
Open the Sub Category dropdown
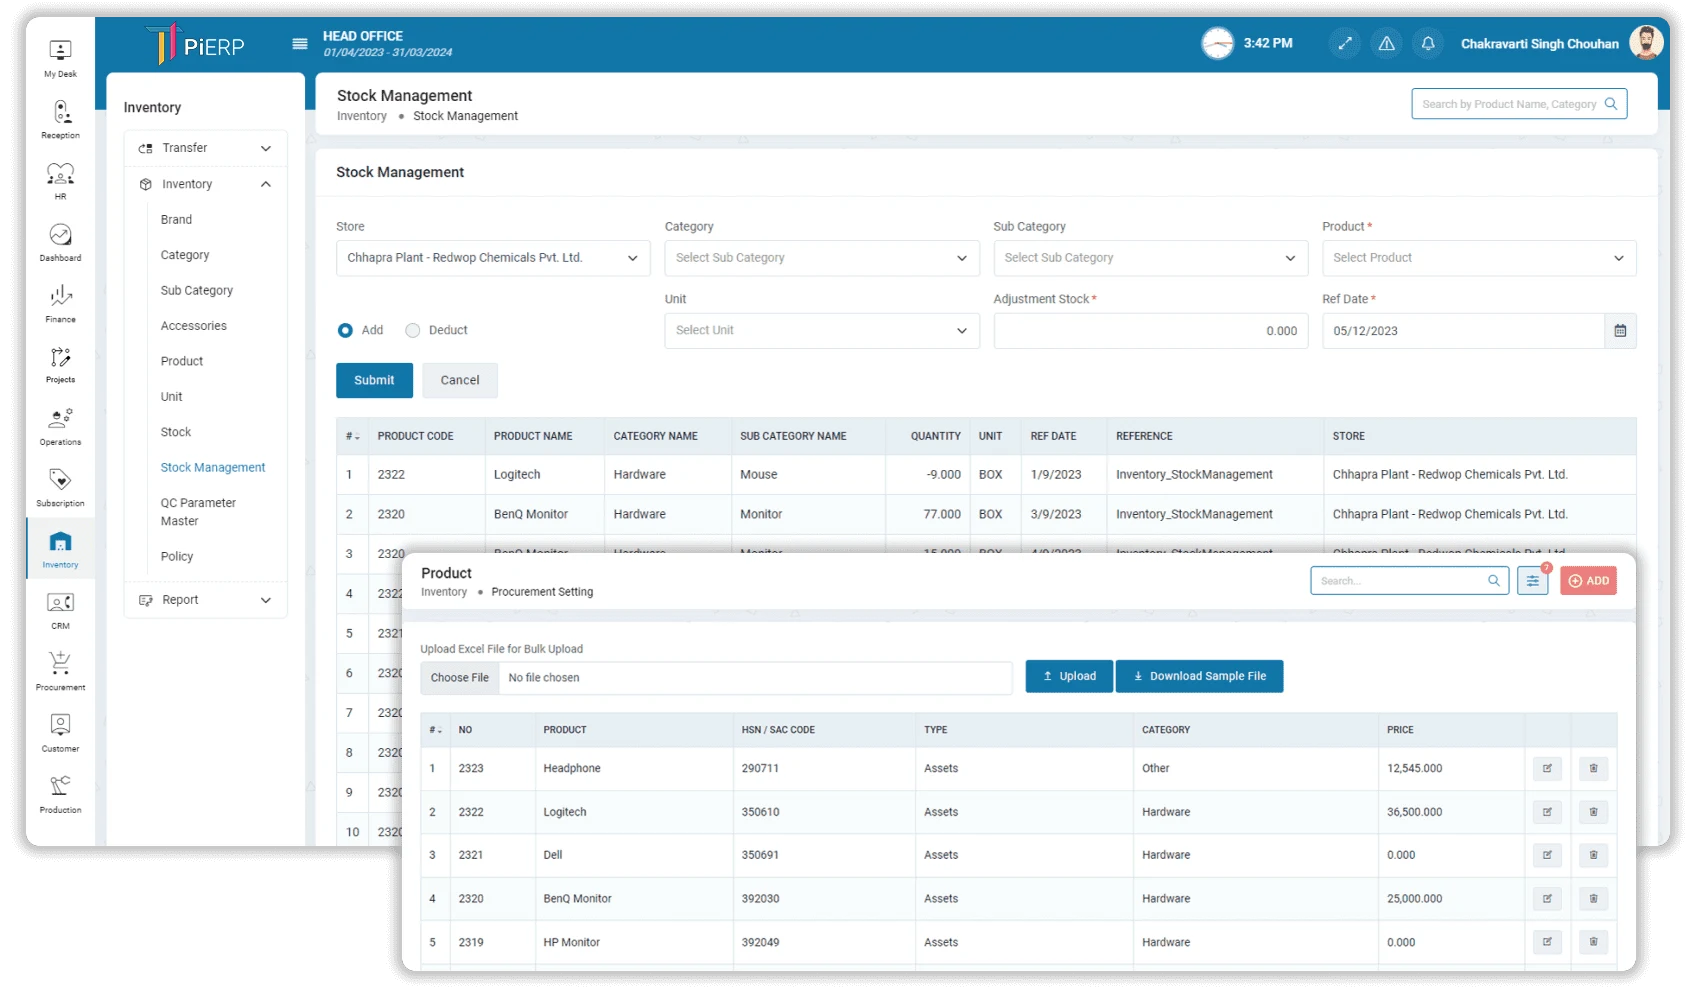pos(1150,258)
